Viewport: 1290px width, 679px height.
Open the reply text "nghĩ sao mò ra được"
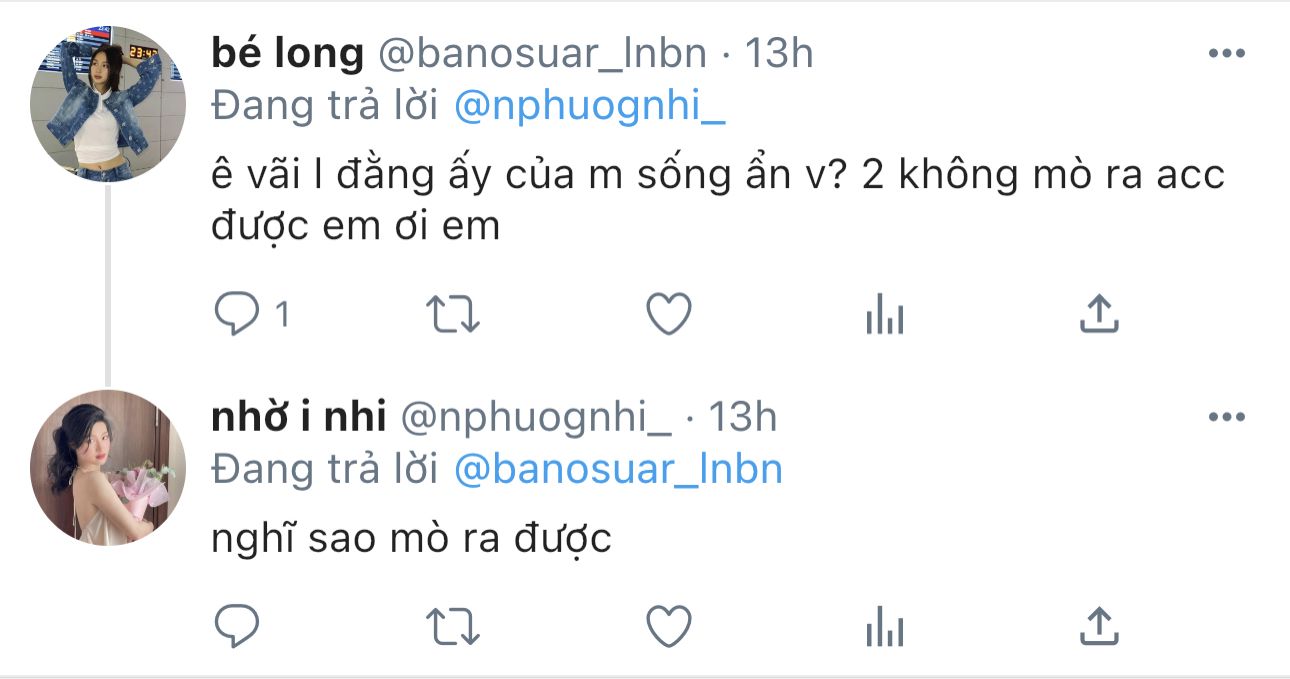pos(411,540)
